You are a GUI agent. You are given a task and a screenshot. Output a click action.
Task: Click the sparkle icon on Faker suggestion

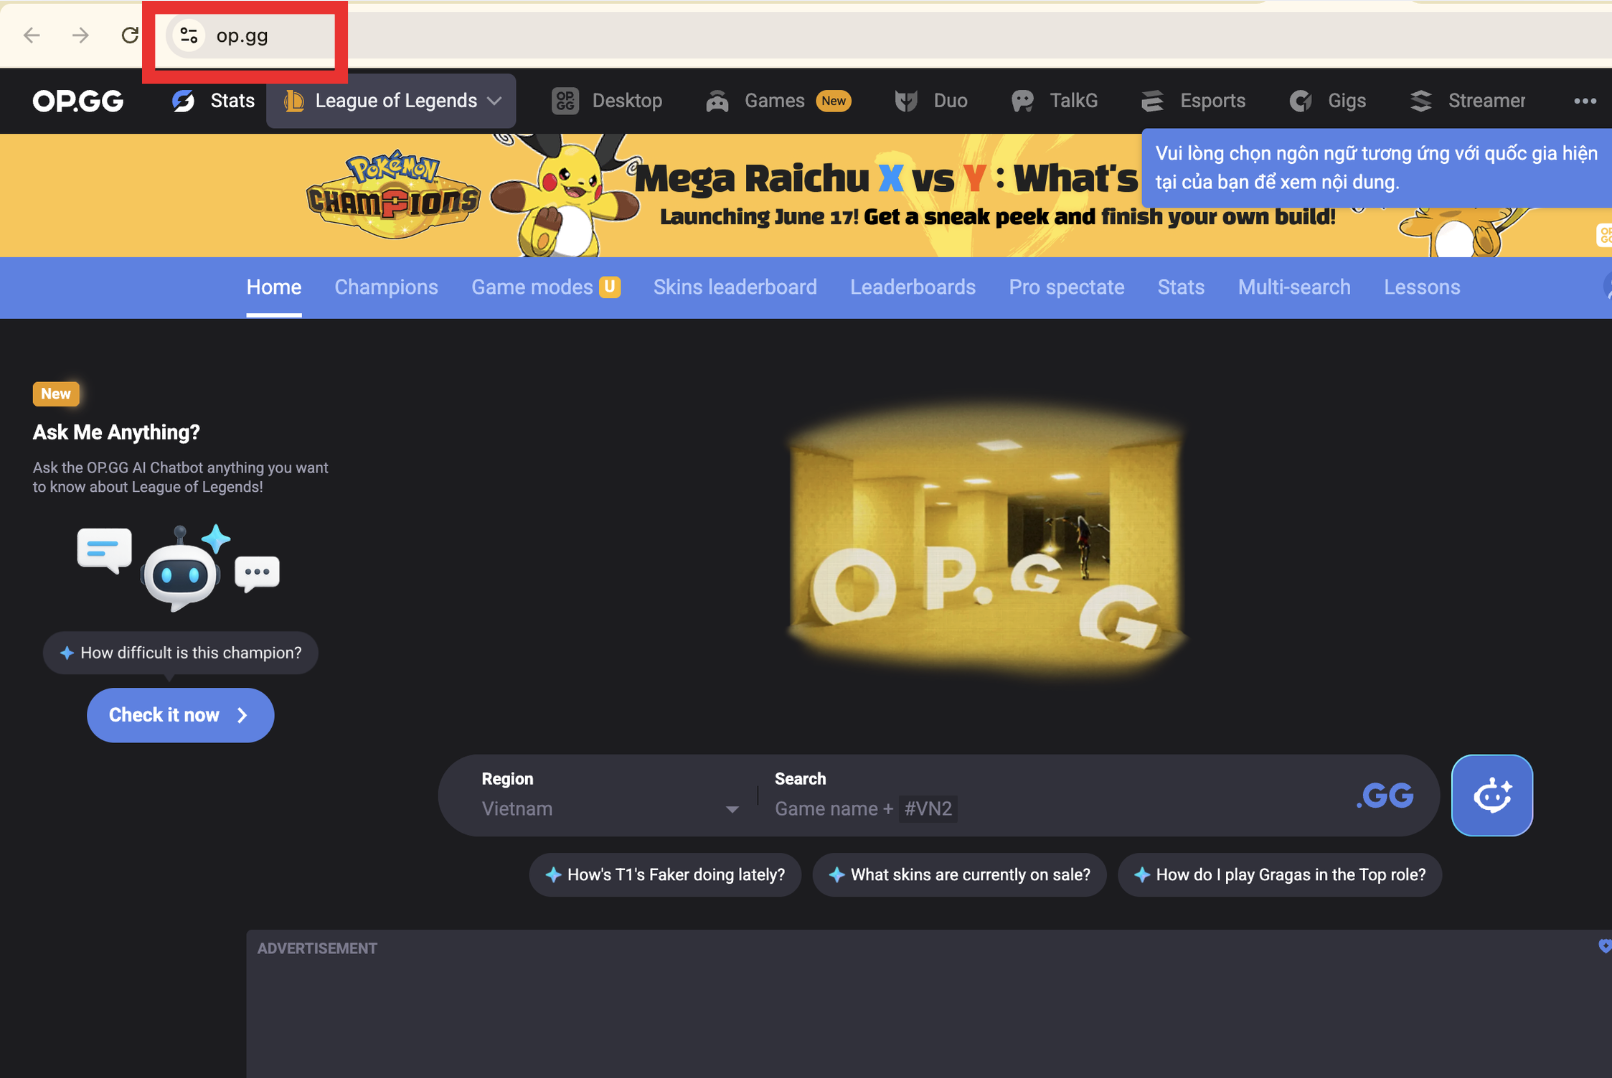click(553, 875)
